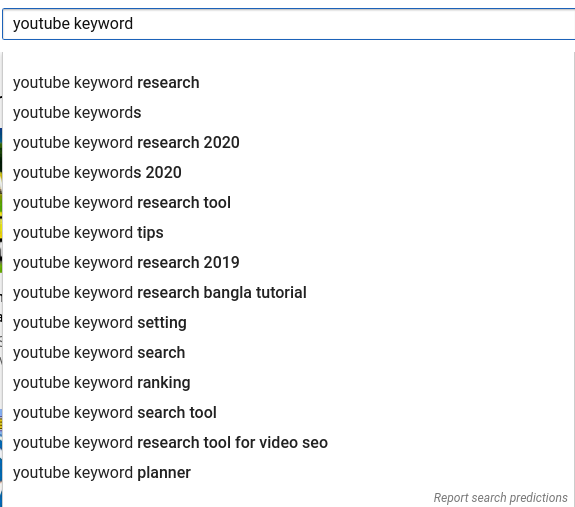This screenshot has width=575, height=507.
Task: Choose 'youtube keyword ranking' from the list
Action: click(289, 383)
